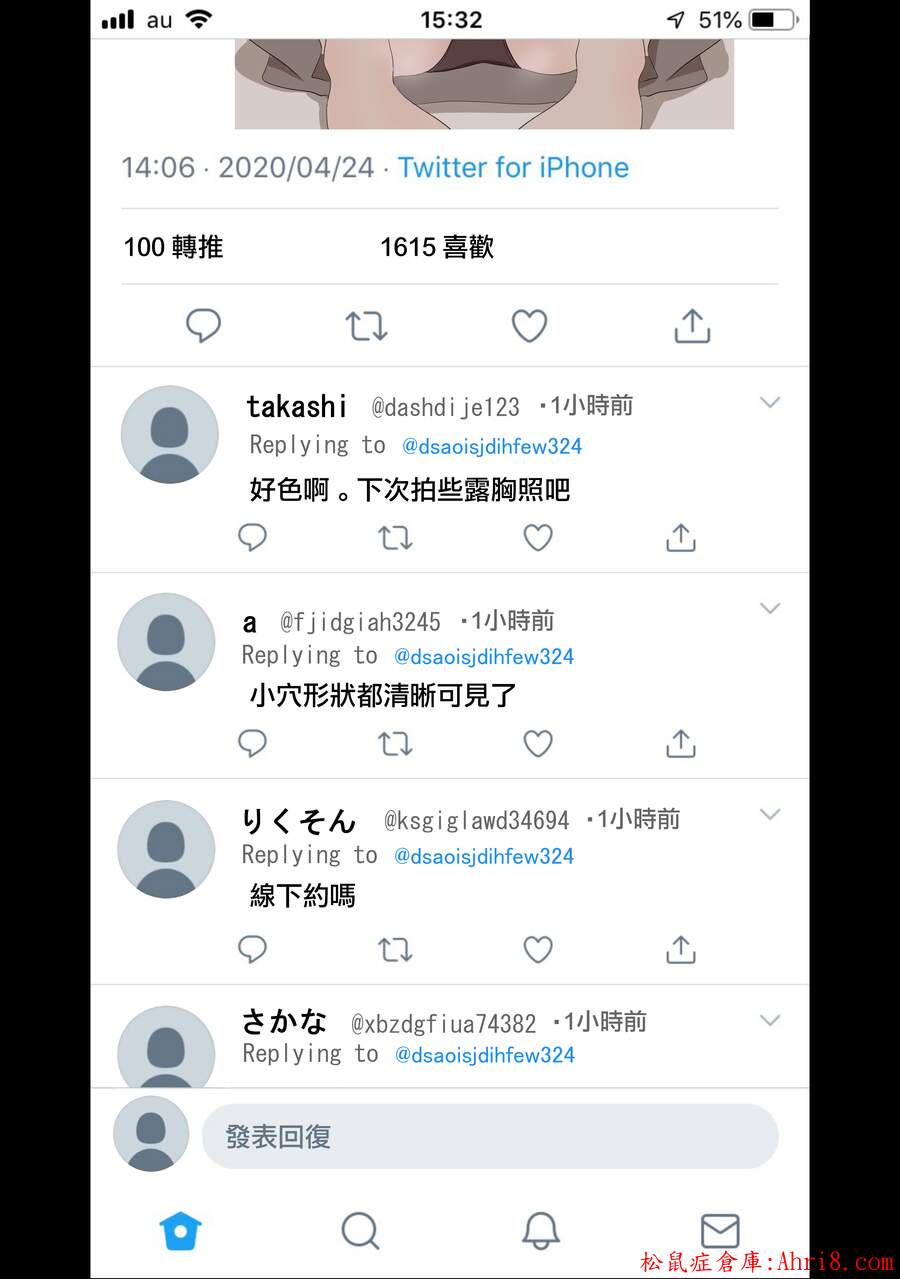Switch to the Search tab in the bottom bar
Image resolution: width=900 pixels, height=1279 pixels.
(360, 1231)
